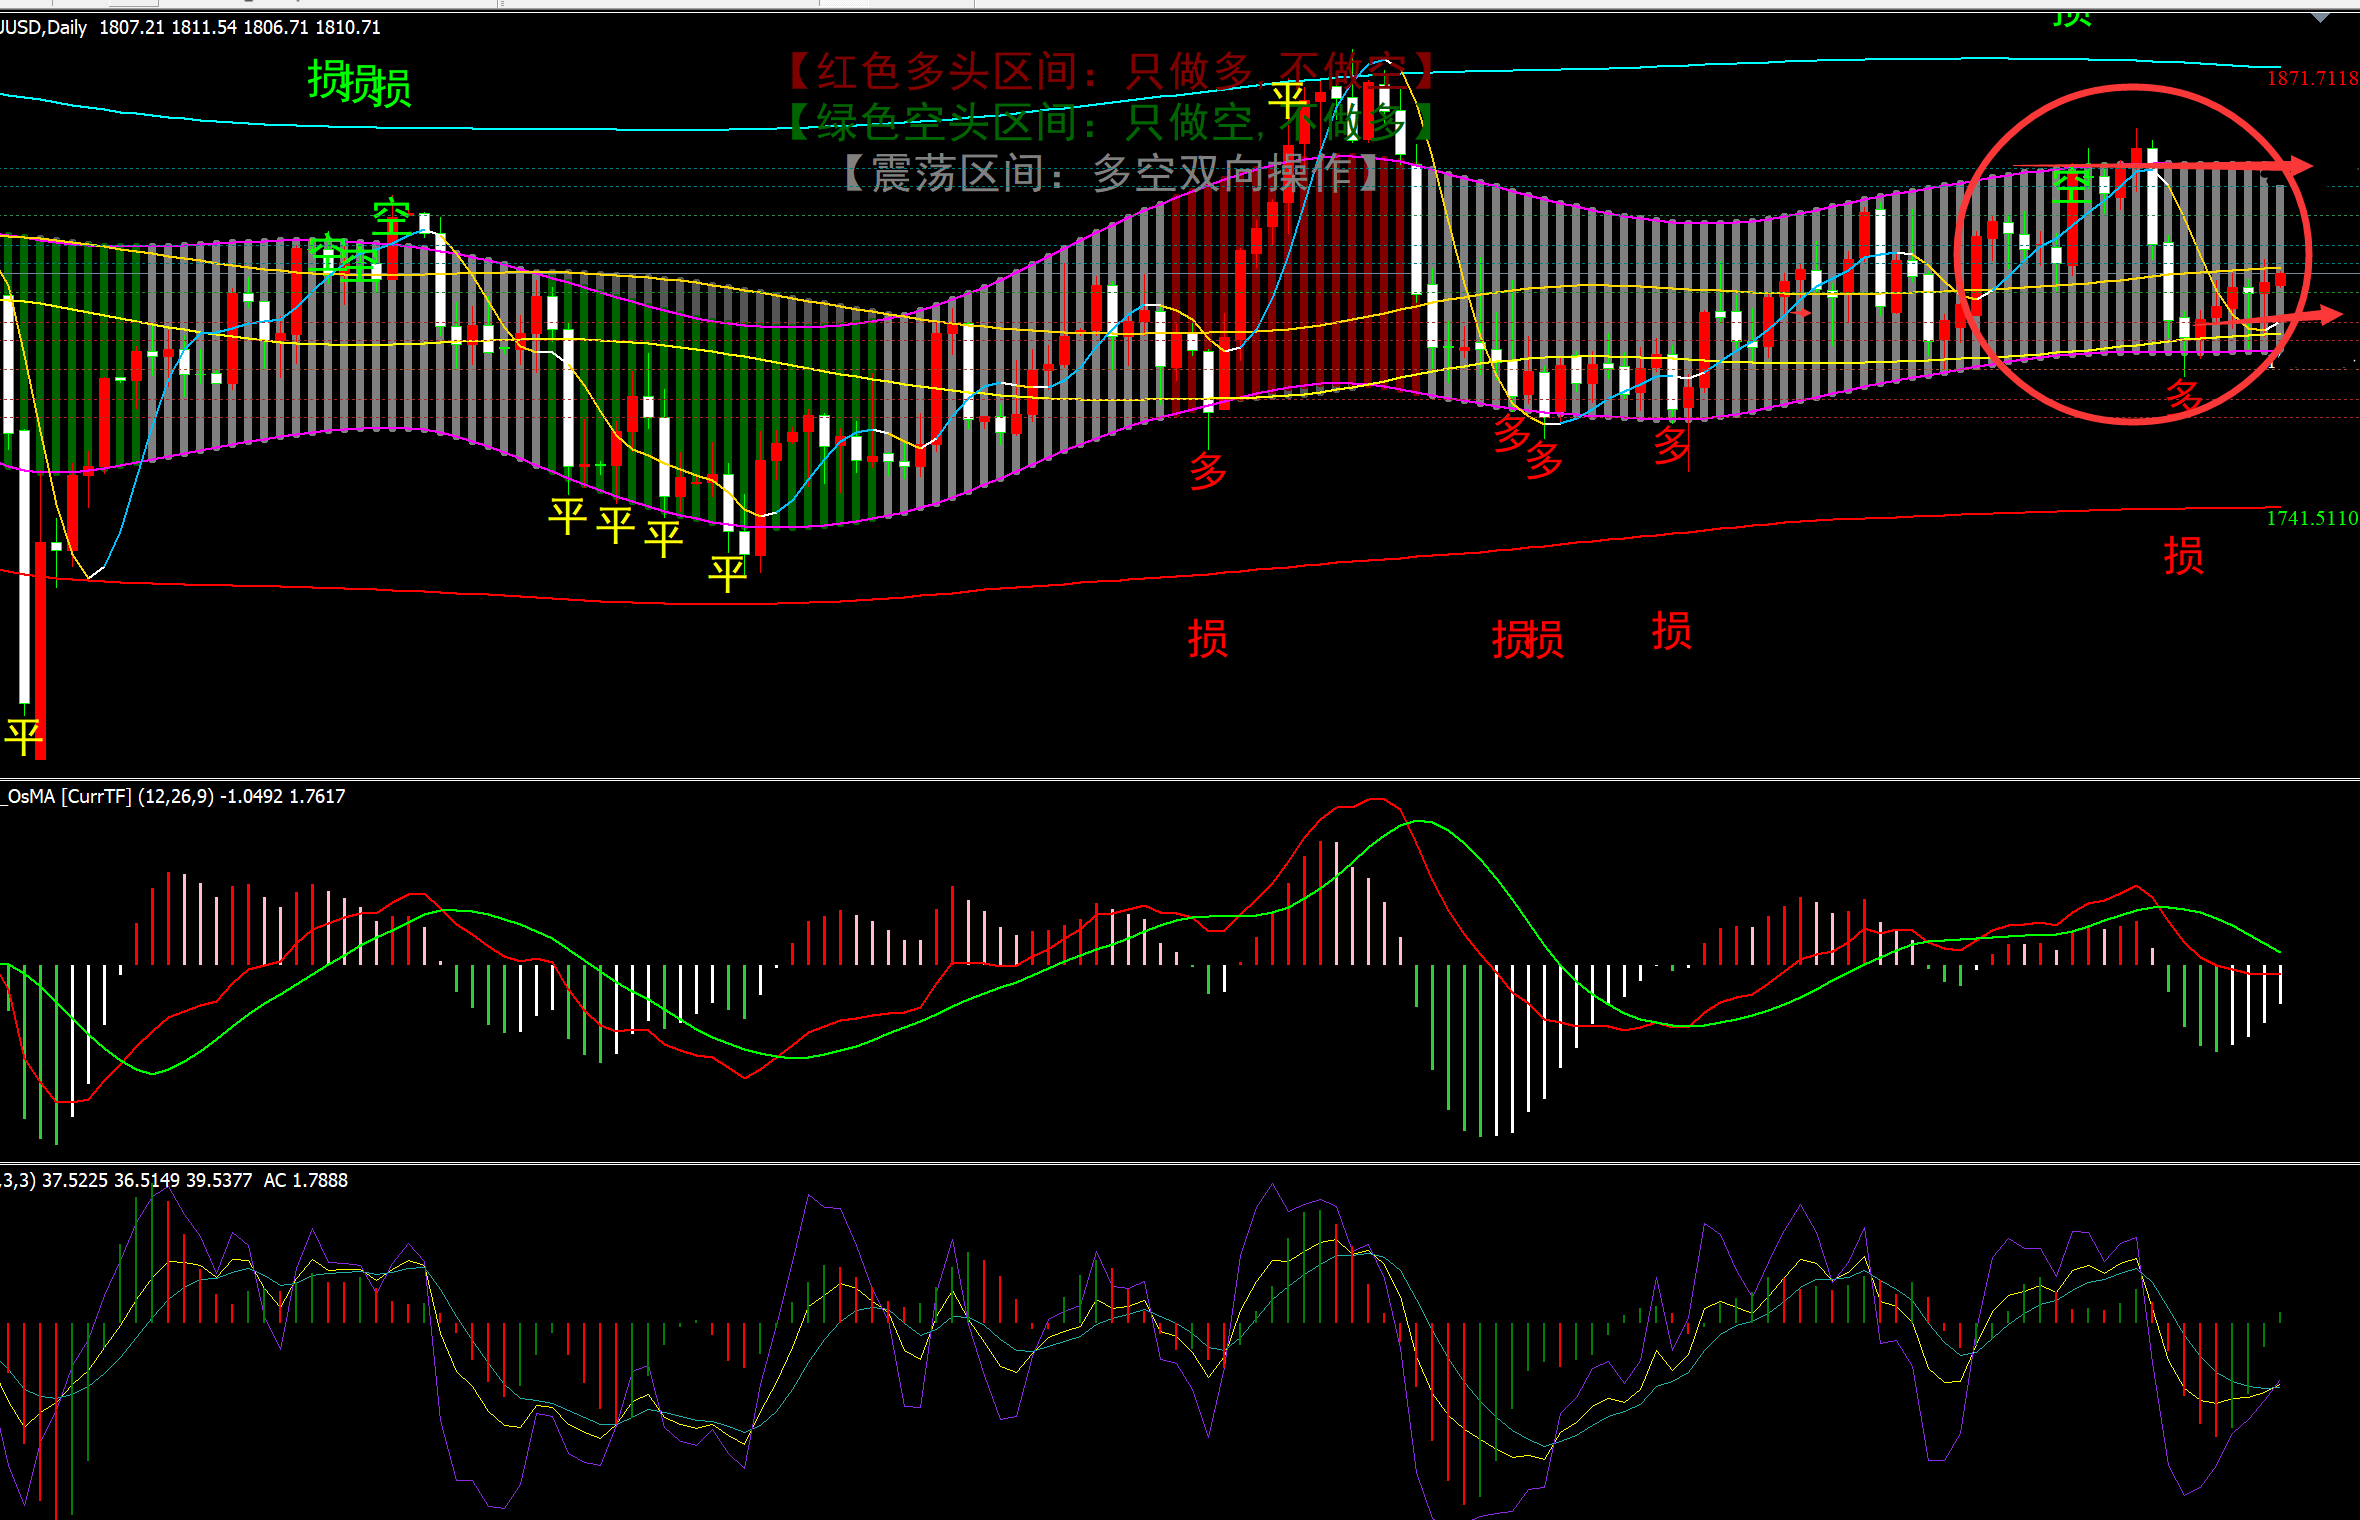The height and width of the screenshot is (1520, 2360).
Task: Click divider between price chart and OsMA
Action: point(1180,779)
